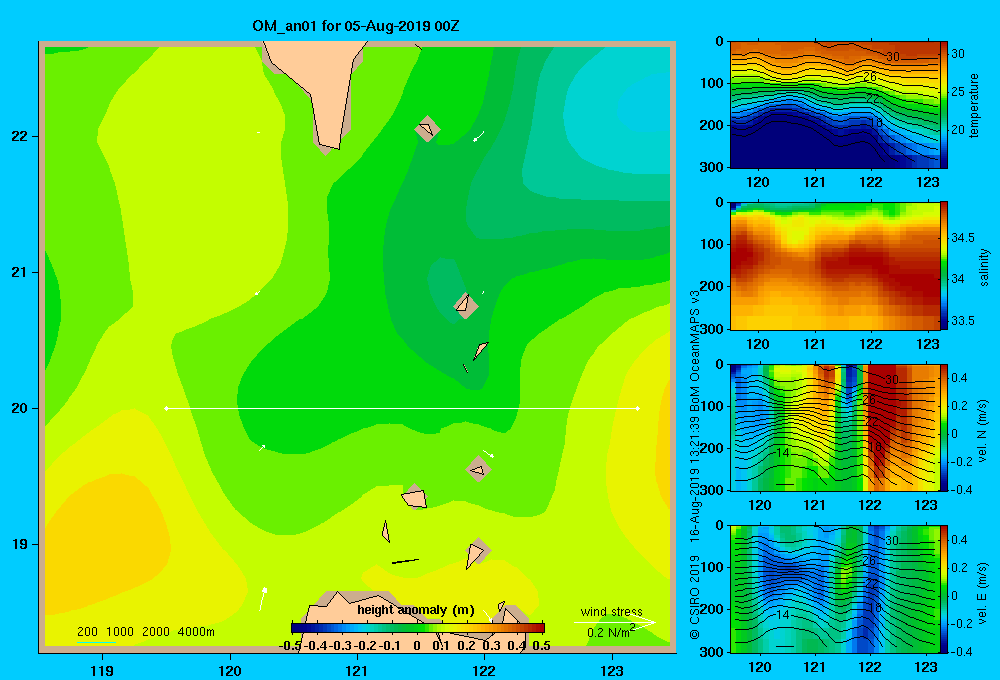
Task: Click the main map longitude label '123'
Action: click(x=612, y=670)
